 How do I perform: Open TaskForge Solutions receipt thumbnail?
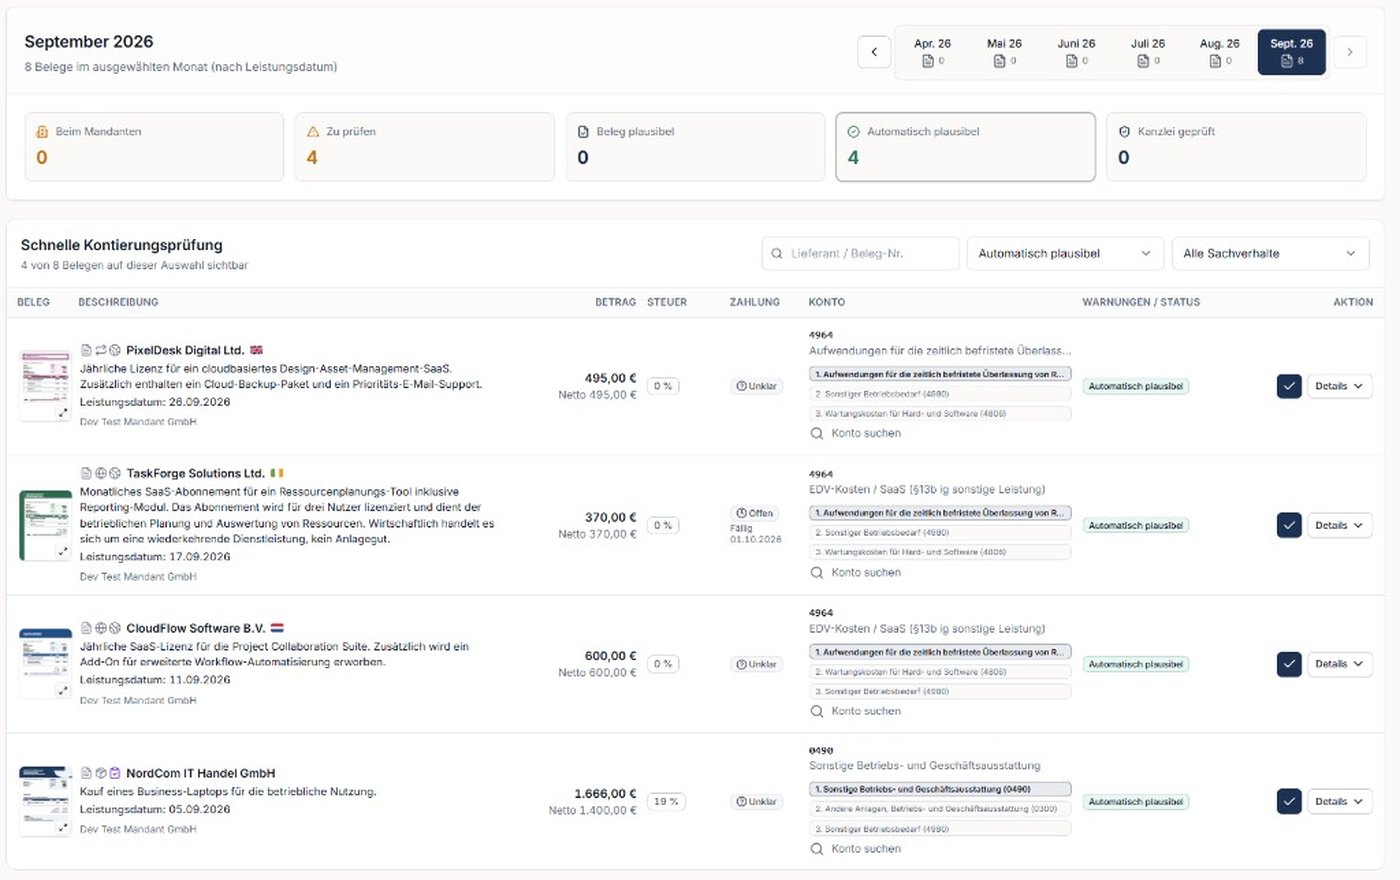click(45, 525)
